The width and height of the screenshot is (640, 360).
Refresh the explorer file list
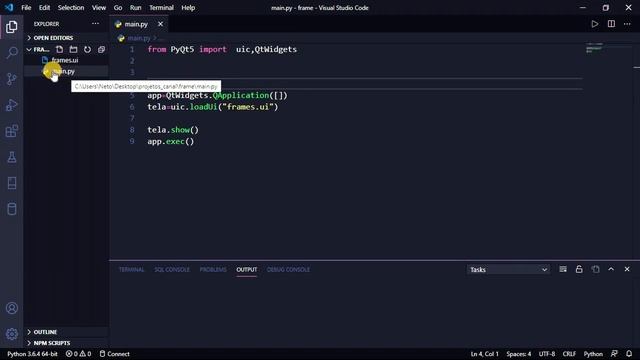pos(87,49)
